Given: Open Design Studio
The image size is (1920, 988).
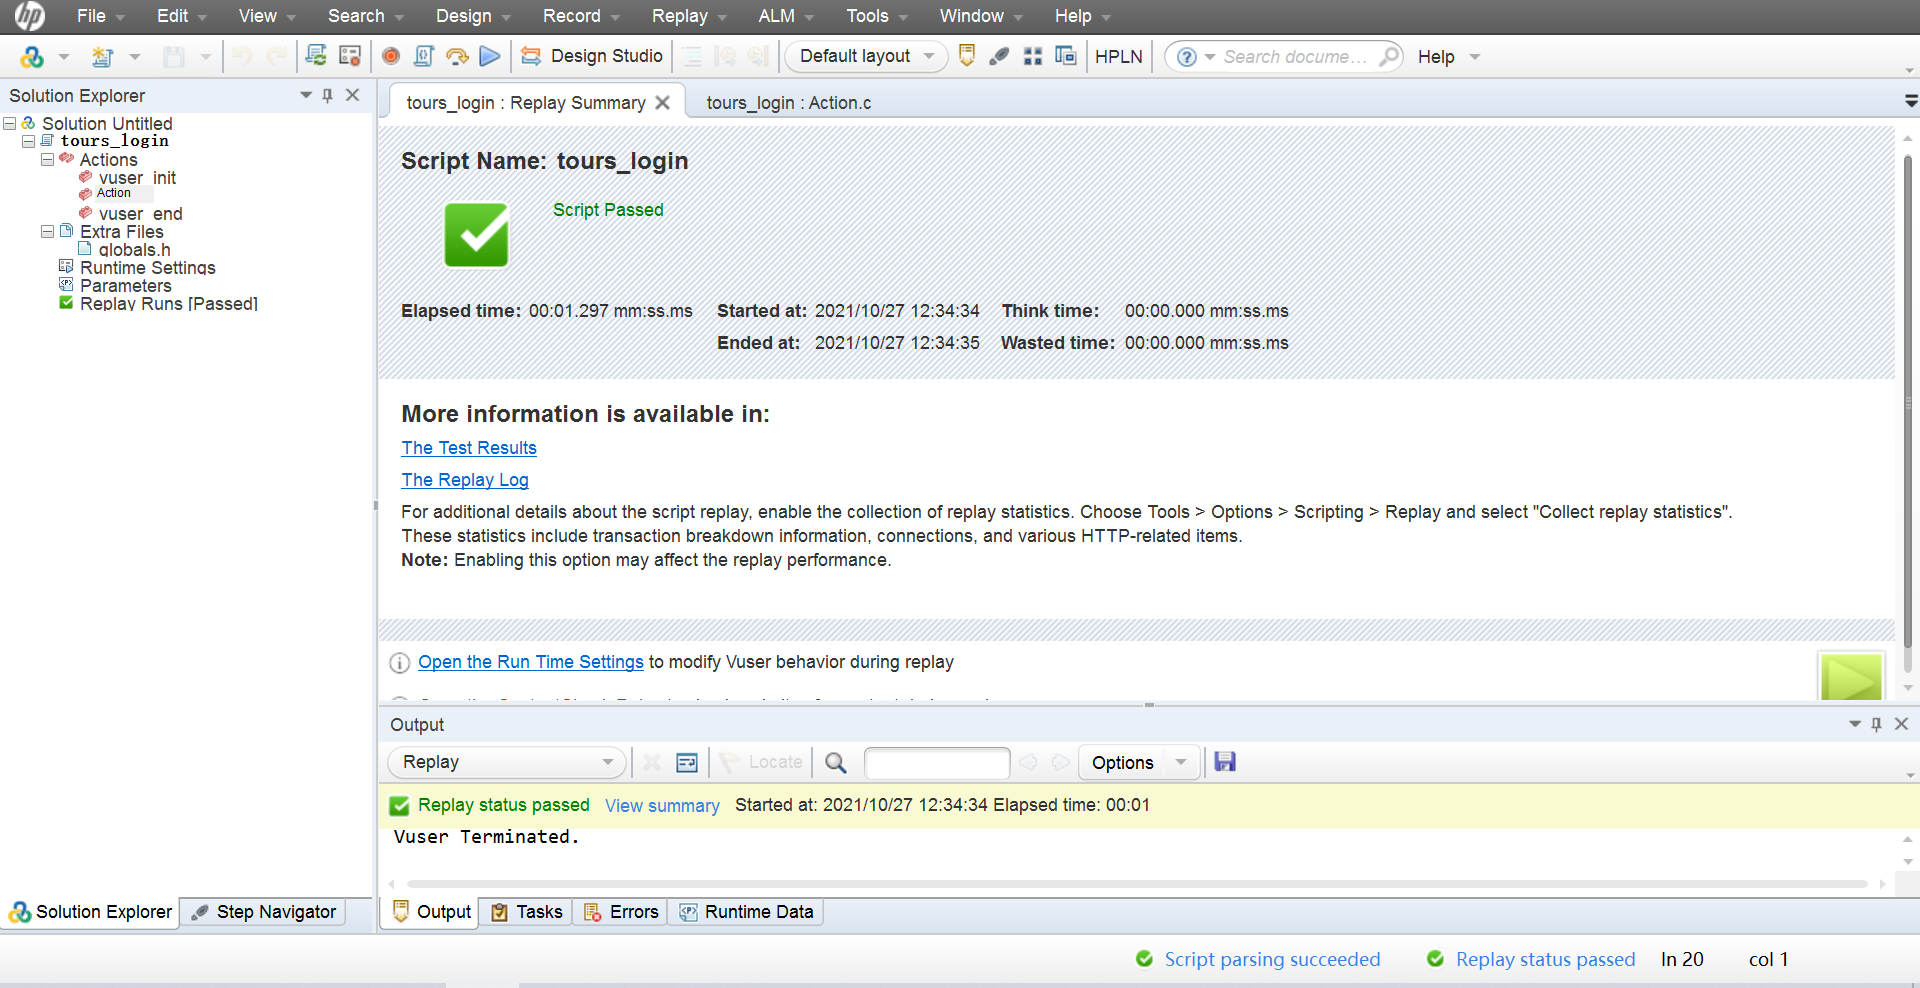Looking at the screenshot, I should point(592,56).
